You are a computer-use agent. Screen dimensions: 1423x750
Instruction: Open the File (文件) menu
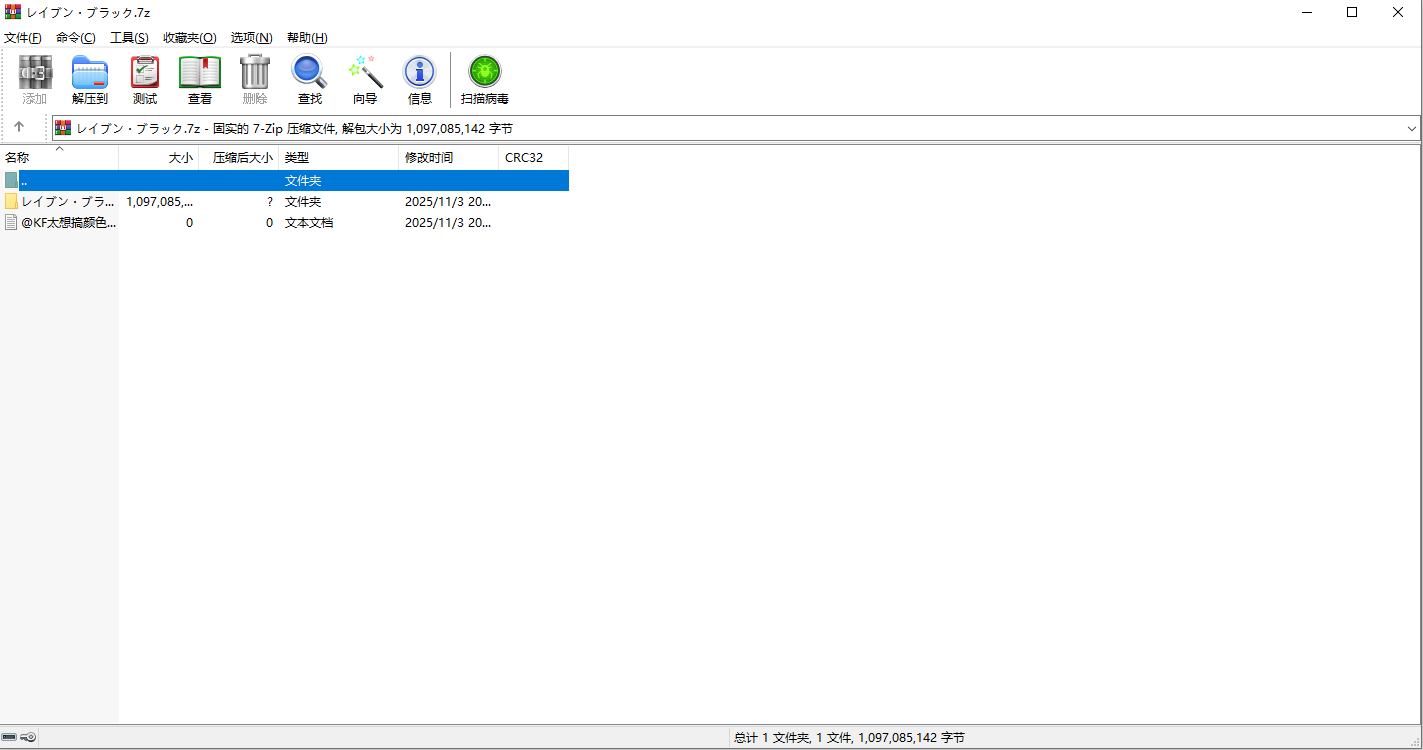[23, 38]
